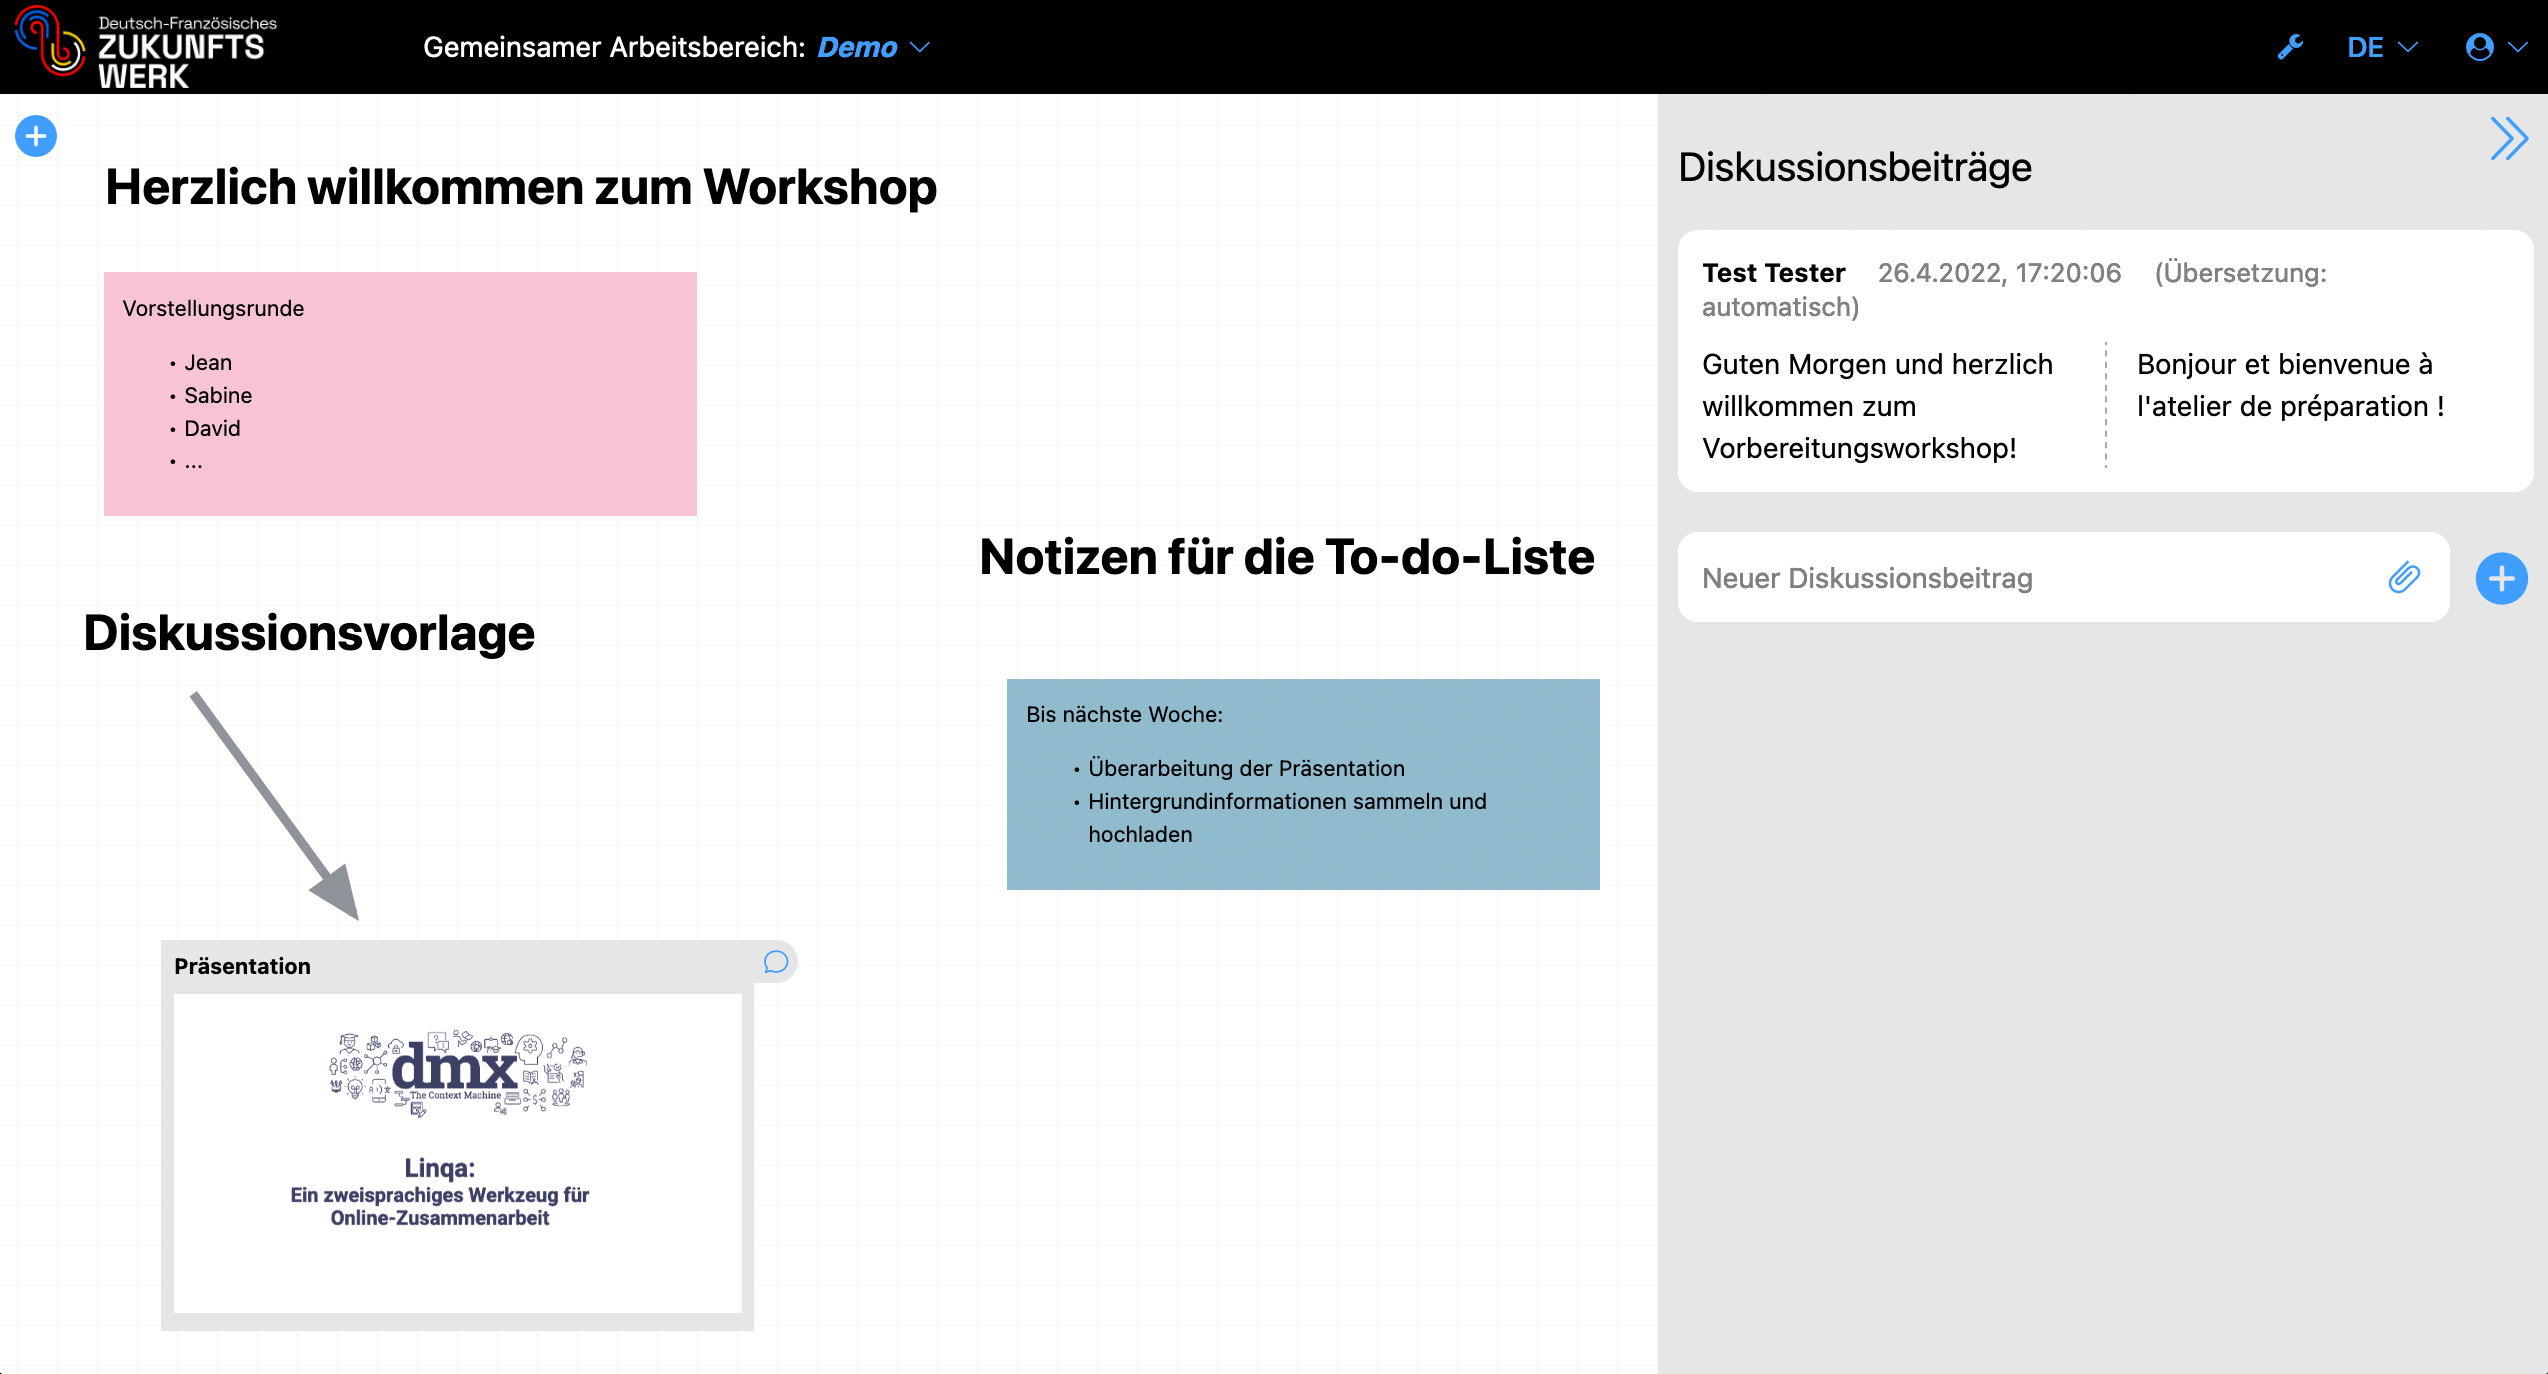Image resolution: width=2548 pixels, height=1374 pixels.
Task: Open the comment bubble on the Präsentation card
Action: [774, 963]
